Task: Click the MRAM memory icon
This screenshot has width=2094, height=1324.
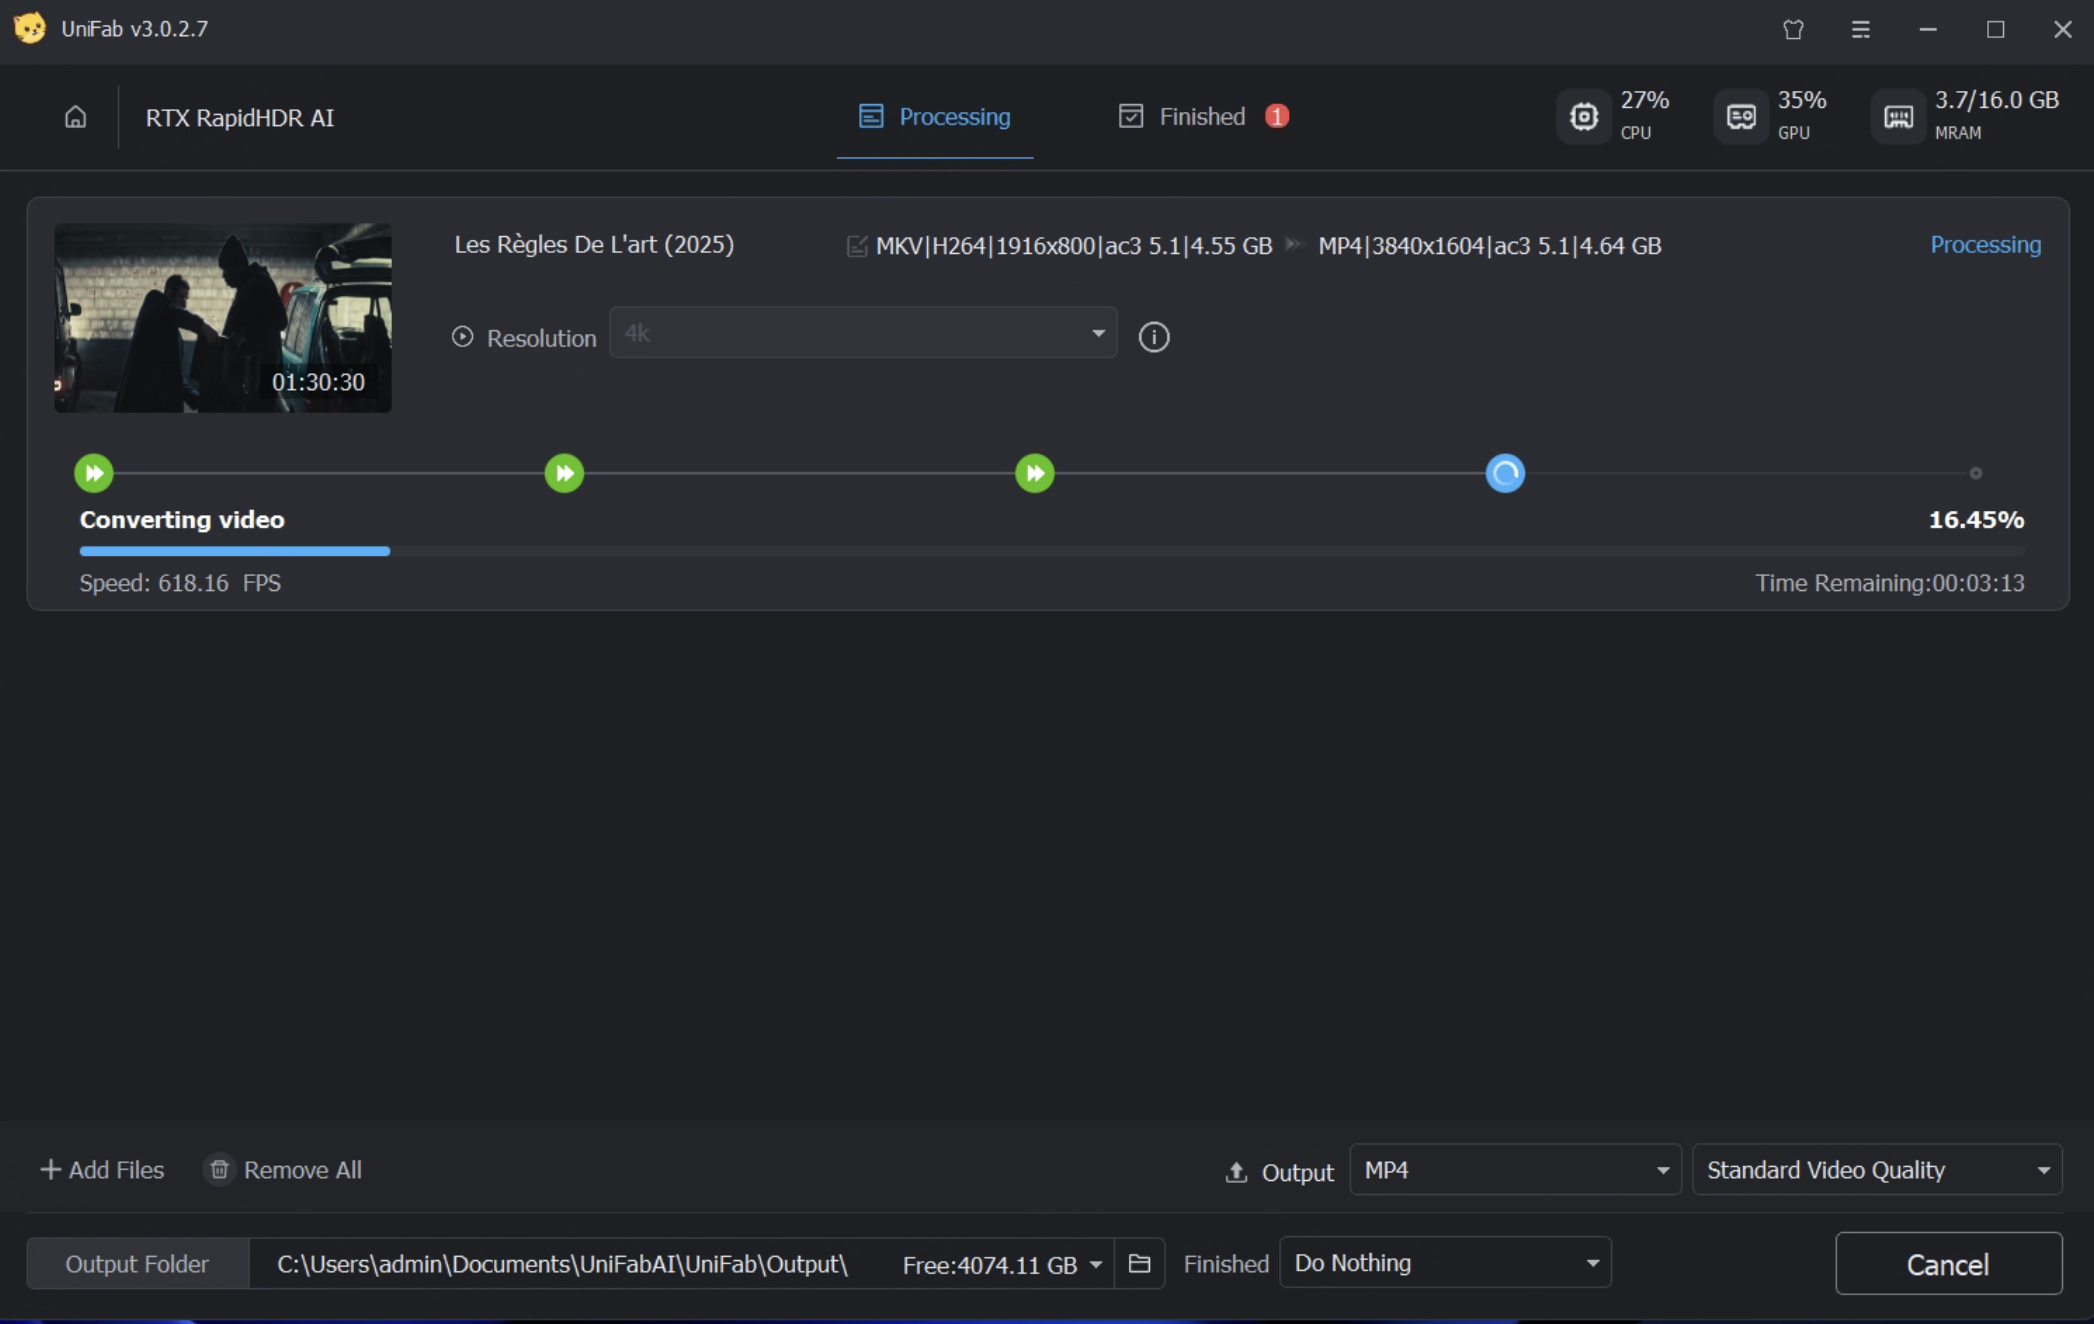Action: pos(1898,117)
